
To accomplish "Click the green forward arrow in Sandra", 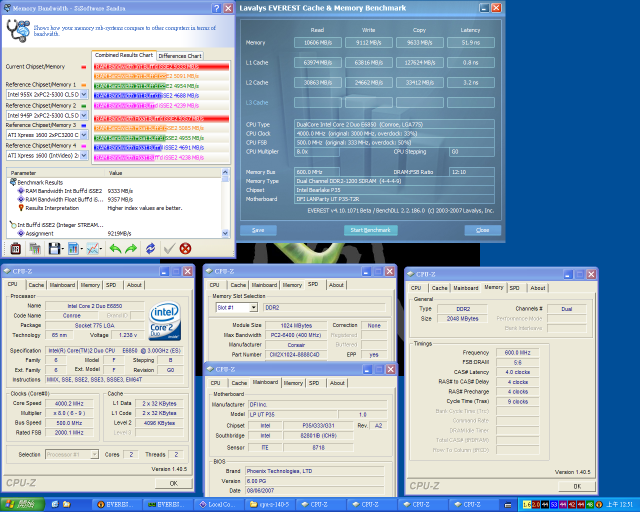I will coord(131,249).
